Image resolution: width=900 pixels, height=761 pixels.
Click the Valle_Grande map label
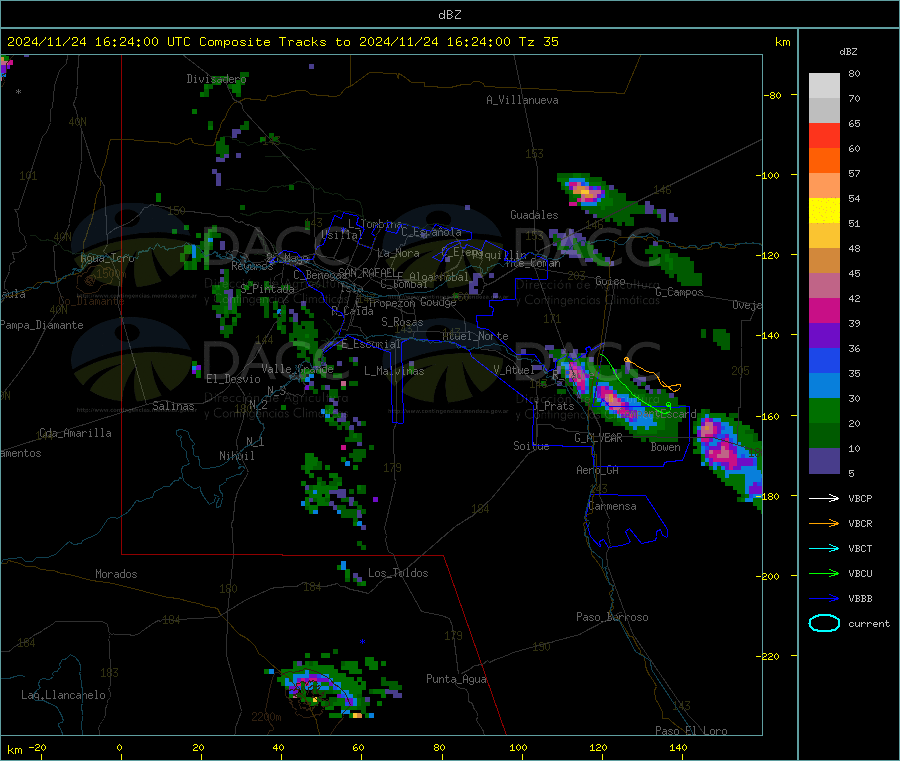coord(297,369)
